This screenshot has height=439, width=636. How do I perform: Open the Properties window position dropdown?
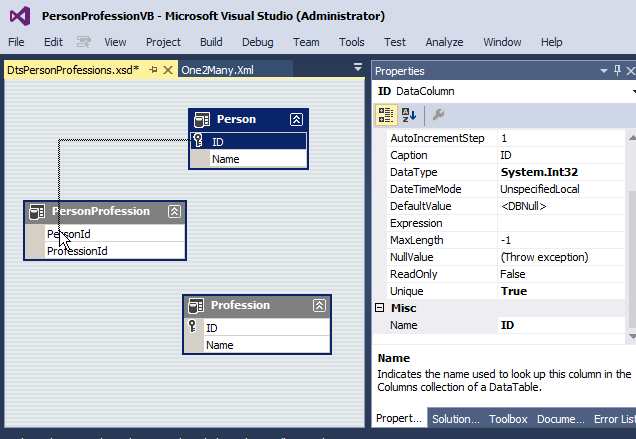tap(604, 71)
